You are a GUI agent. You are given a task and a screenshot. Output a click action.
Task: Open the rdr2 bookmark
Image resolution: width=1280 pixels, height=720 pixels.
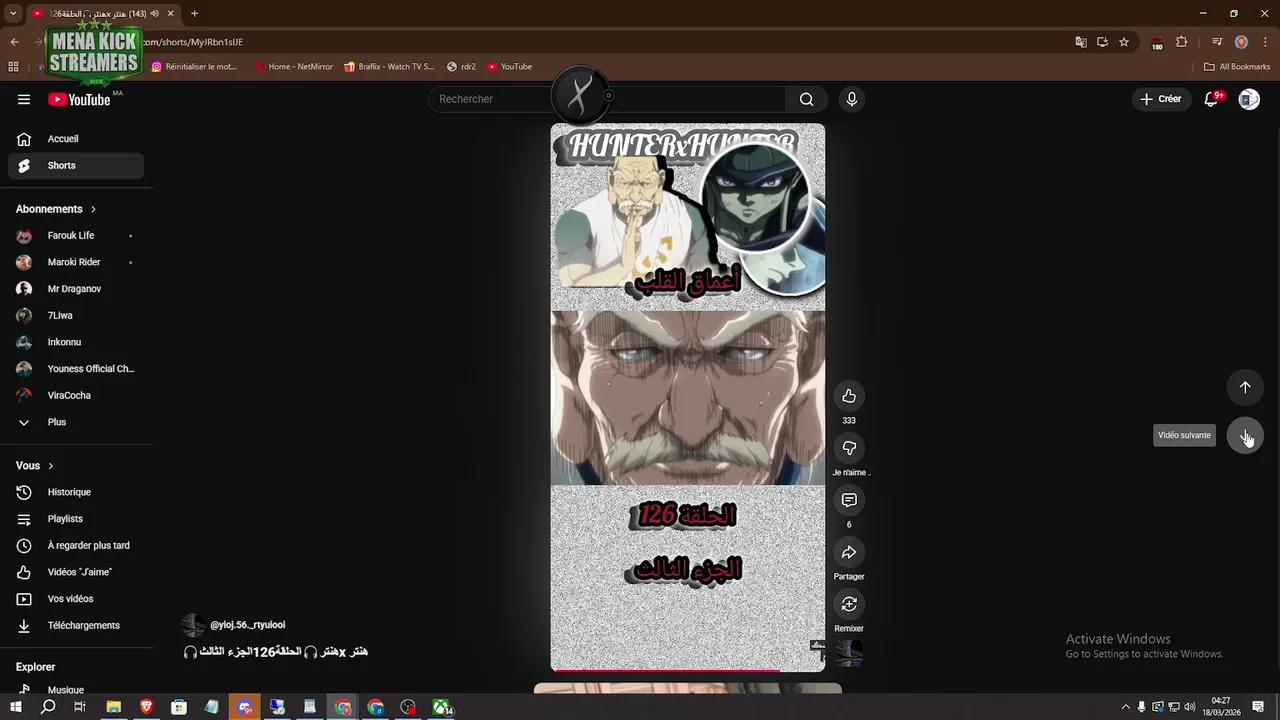[461, 67]
